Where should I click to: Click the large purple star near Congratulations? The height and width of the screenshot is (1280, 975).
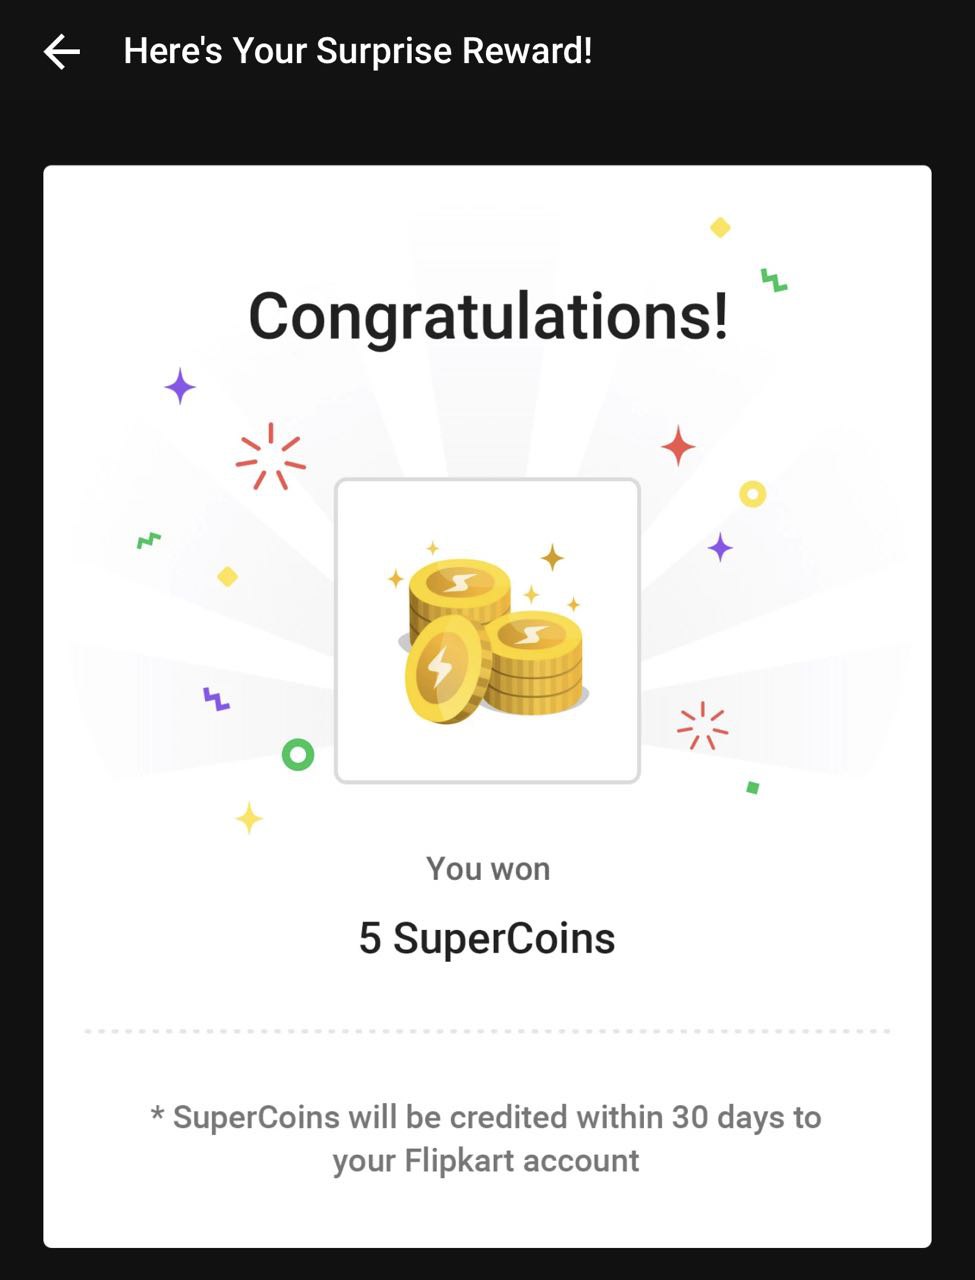(x=180, y=386)
